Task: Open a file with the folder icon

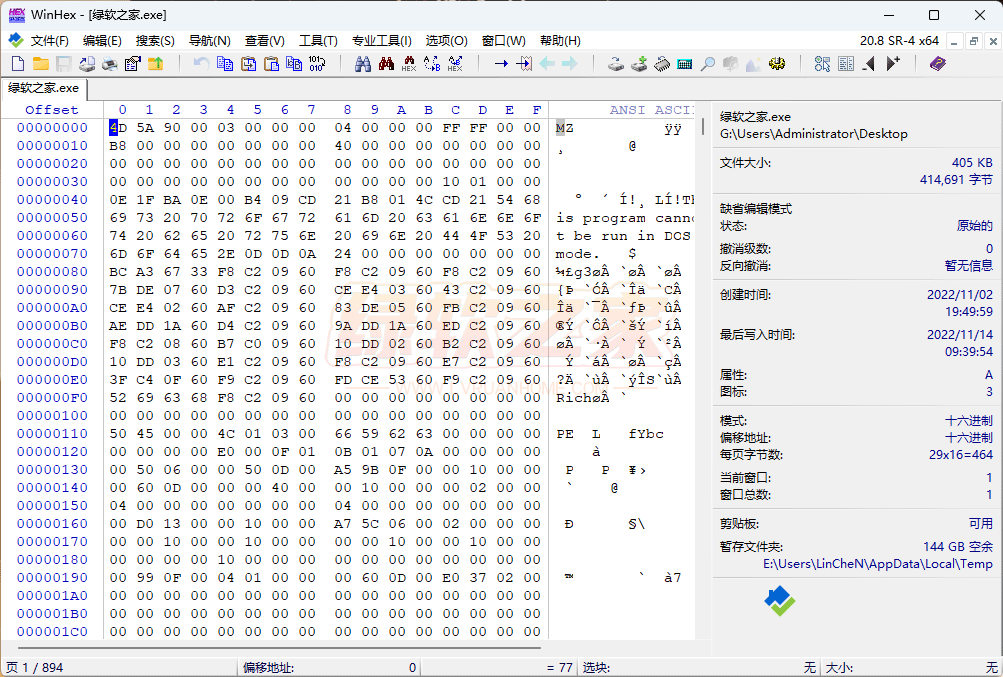Action: (x=40, y=64)
